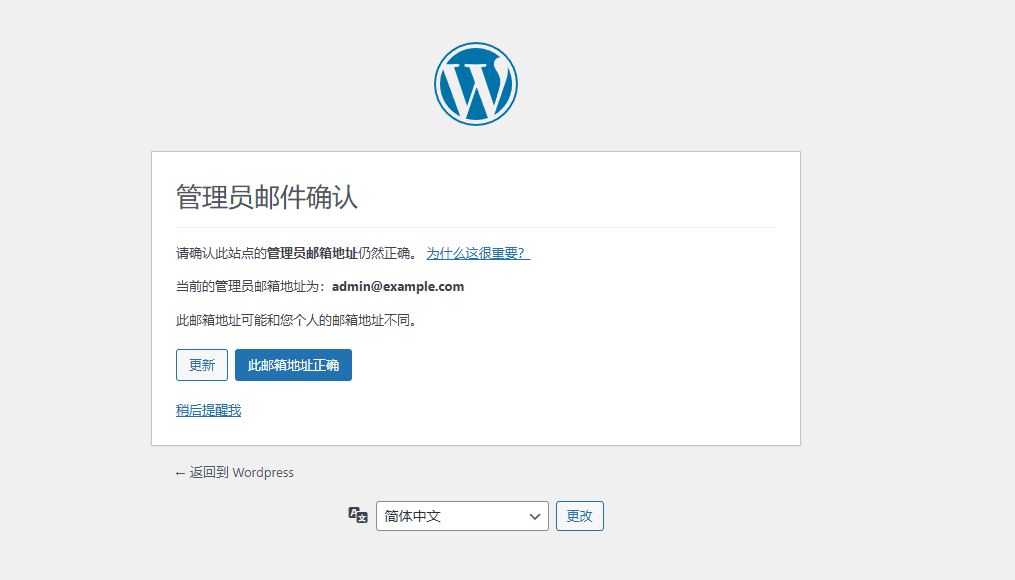
Task: Click the 管理员邮件确认 heading
Action: 267,197
